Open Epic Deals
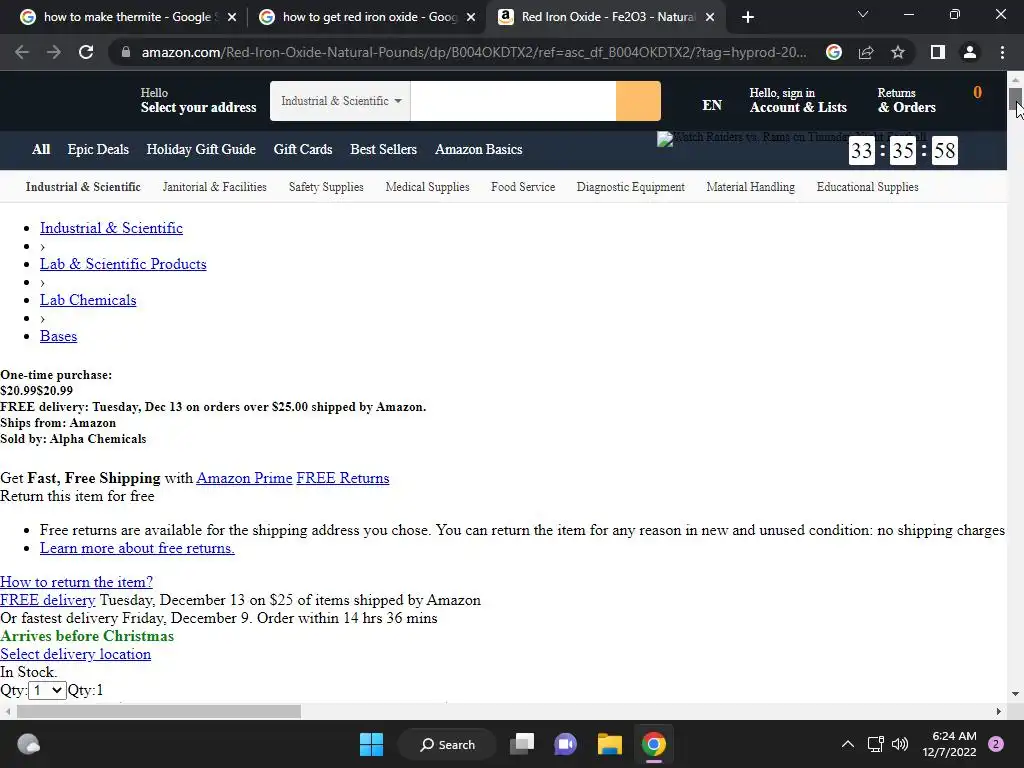The height and width of the screenshot is (768, 1024). click(98, 150)
